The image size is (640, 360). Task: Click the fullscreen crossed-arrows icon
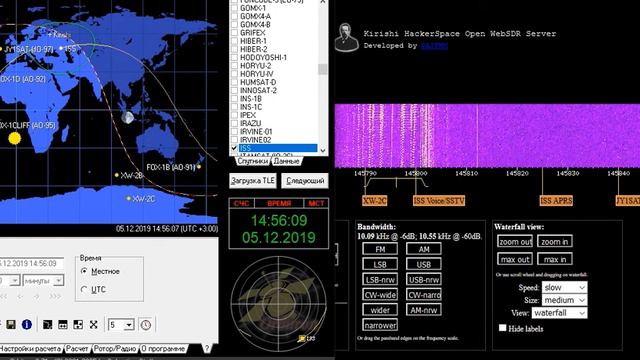point(93,324)
